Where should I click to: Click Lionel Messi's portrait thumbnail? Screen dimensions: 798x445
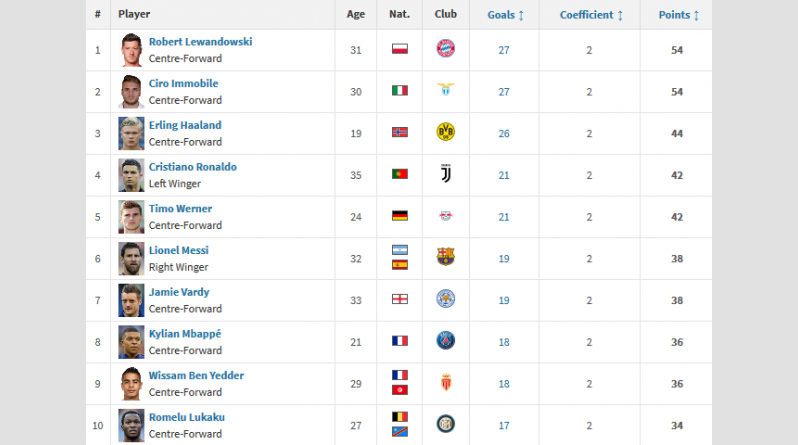pos(131,259)
